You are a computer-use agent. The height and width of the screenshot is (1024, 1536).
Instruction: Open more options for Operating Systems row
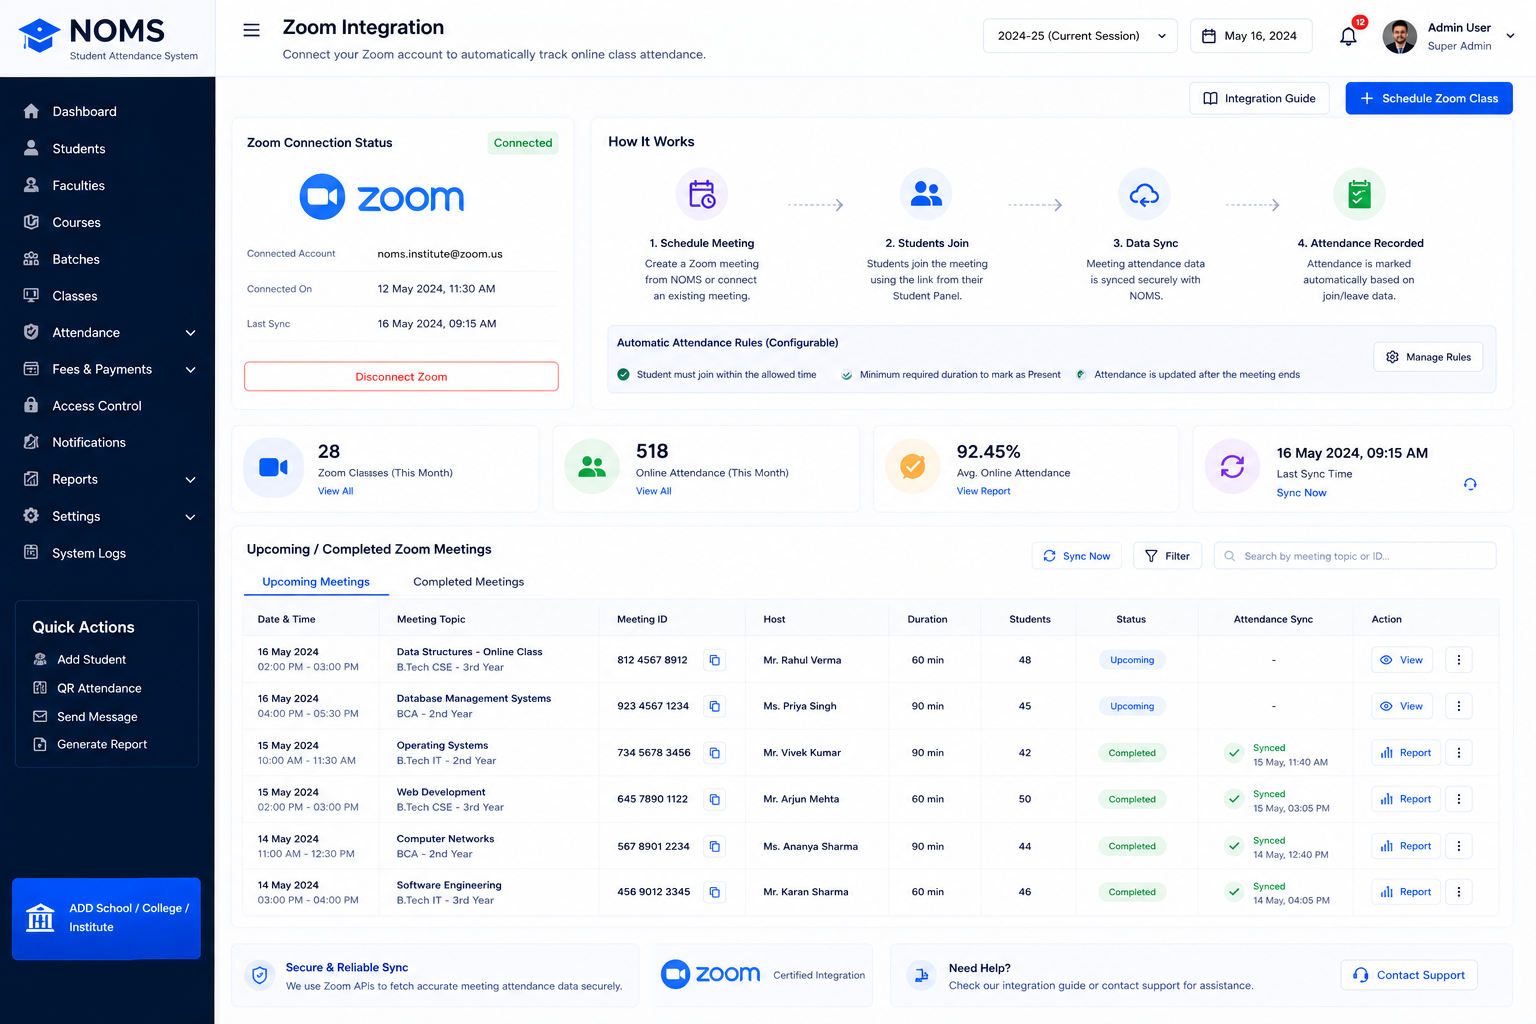point(1459,753)
